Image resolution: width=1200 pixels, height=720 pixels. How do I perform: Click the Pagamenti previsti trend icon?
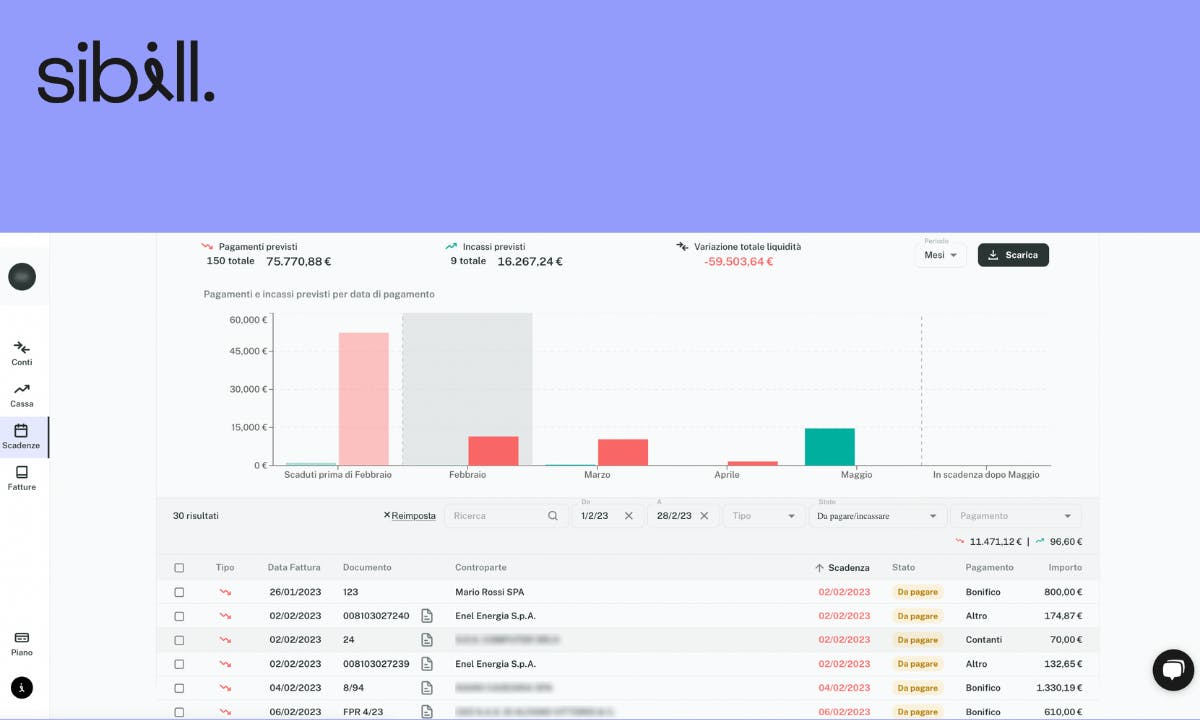tap(207, 246)
